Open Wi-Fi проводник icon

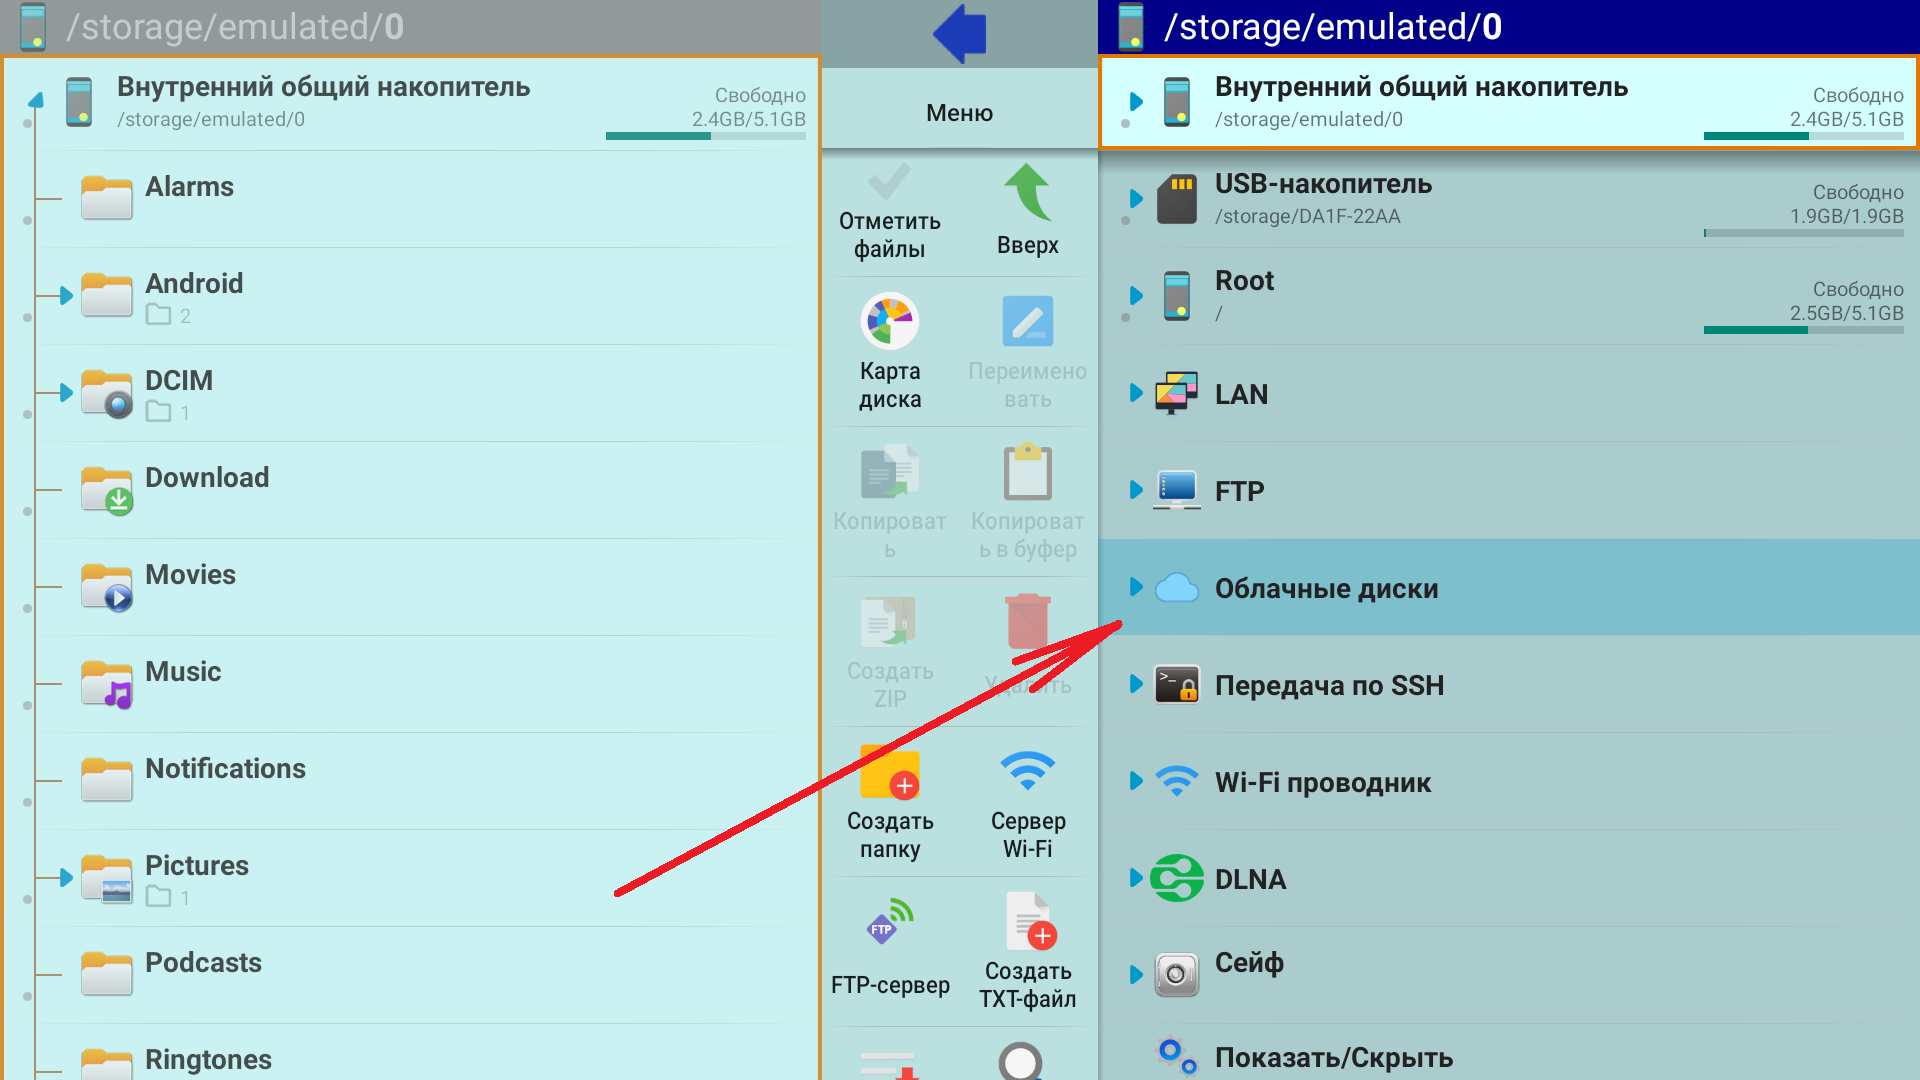click(x=1177, y=781)
